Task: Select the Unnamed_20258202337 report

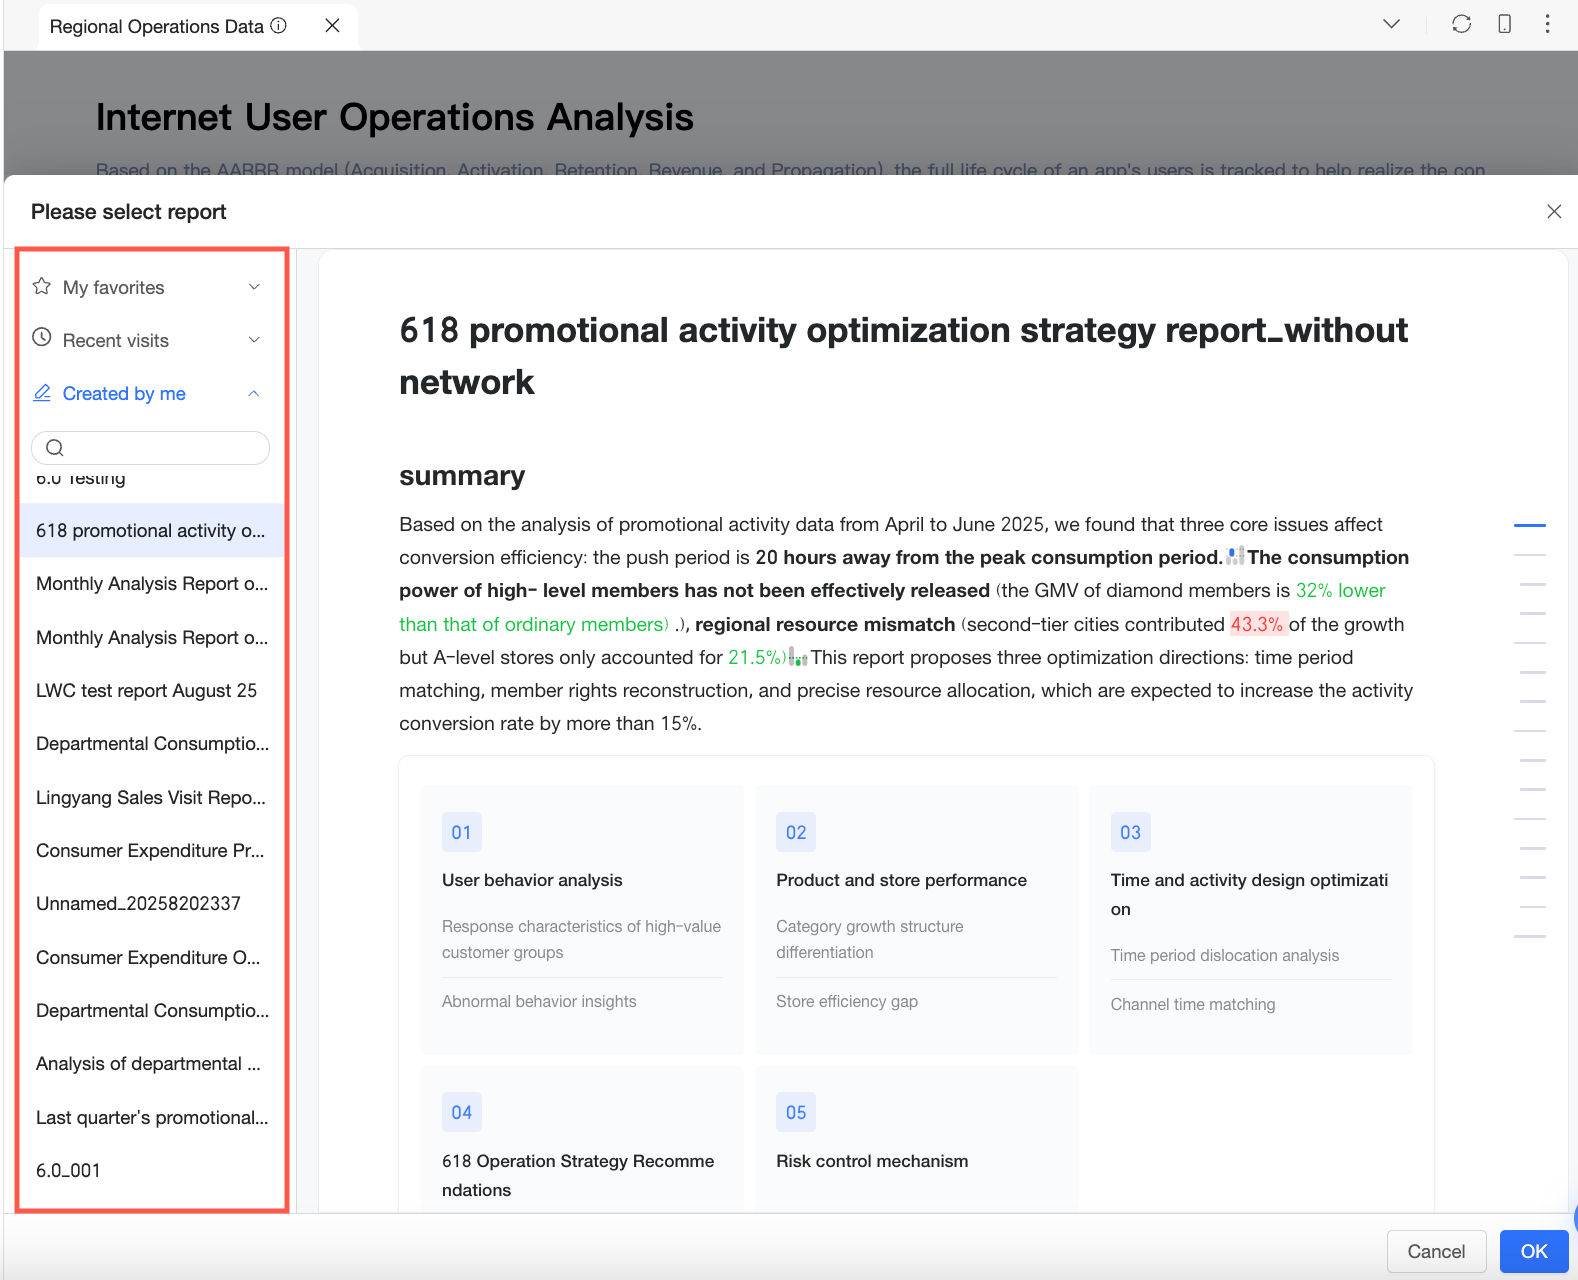Action: (x=152, y=903)
